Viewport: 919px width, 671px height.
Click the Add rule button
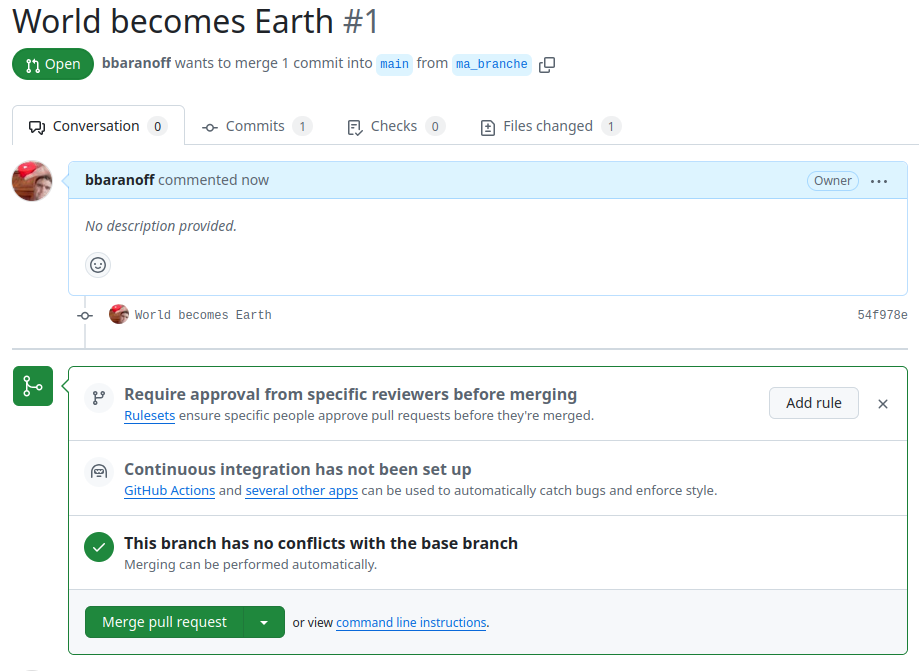pyautogui.click(x=814, y=403)
